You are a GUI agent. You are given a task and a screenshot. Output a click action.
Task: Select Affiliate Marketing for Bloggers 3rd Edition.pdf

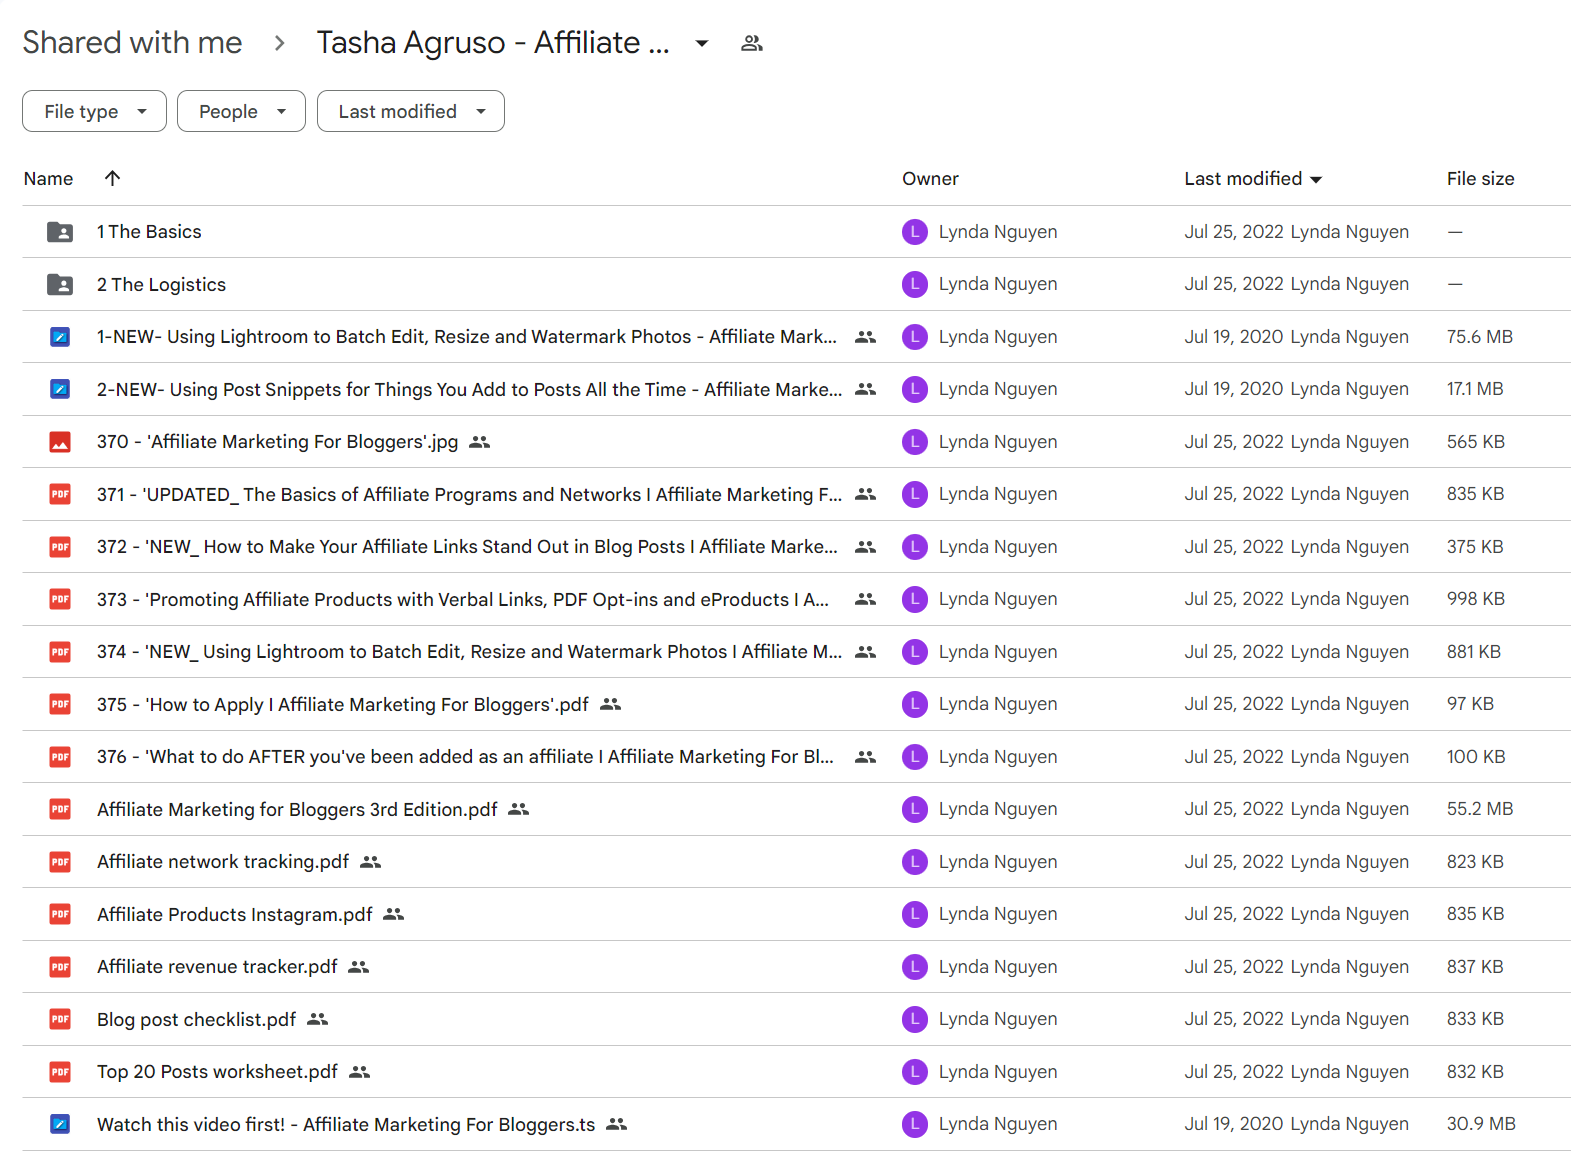coord(297,809)
